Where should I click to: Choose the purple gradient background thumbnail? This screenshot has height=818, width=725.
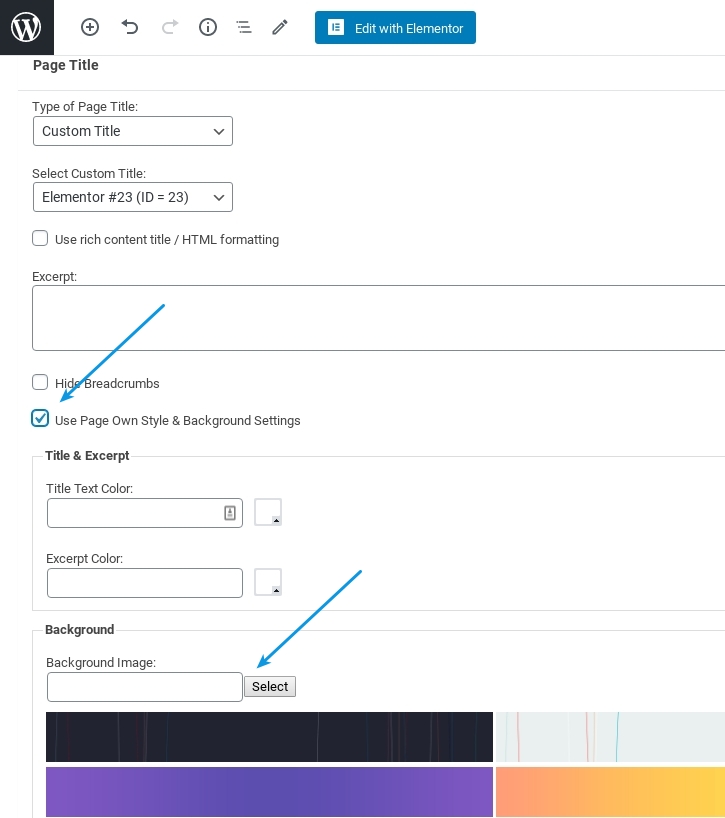[269, 791]
